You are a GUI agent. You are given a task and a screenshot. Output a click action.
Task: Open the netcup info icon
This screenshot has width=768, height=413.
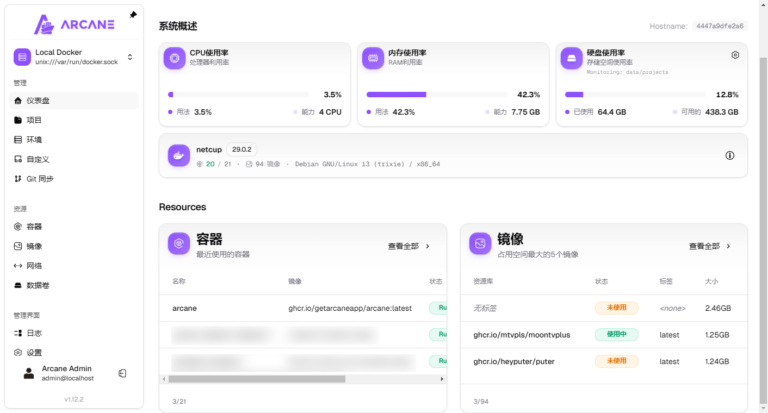point(730,155)
